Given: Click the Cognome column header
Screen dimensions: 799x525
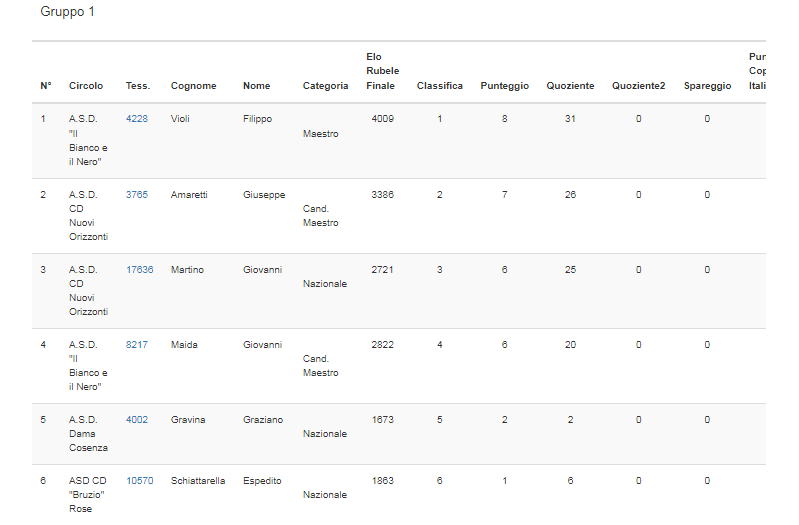Looking at the screenshot, I should pyautogui.click(x=193, y=86).
